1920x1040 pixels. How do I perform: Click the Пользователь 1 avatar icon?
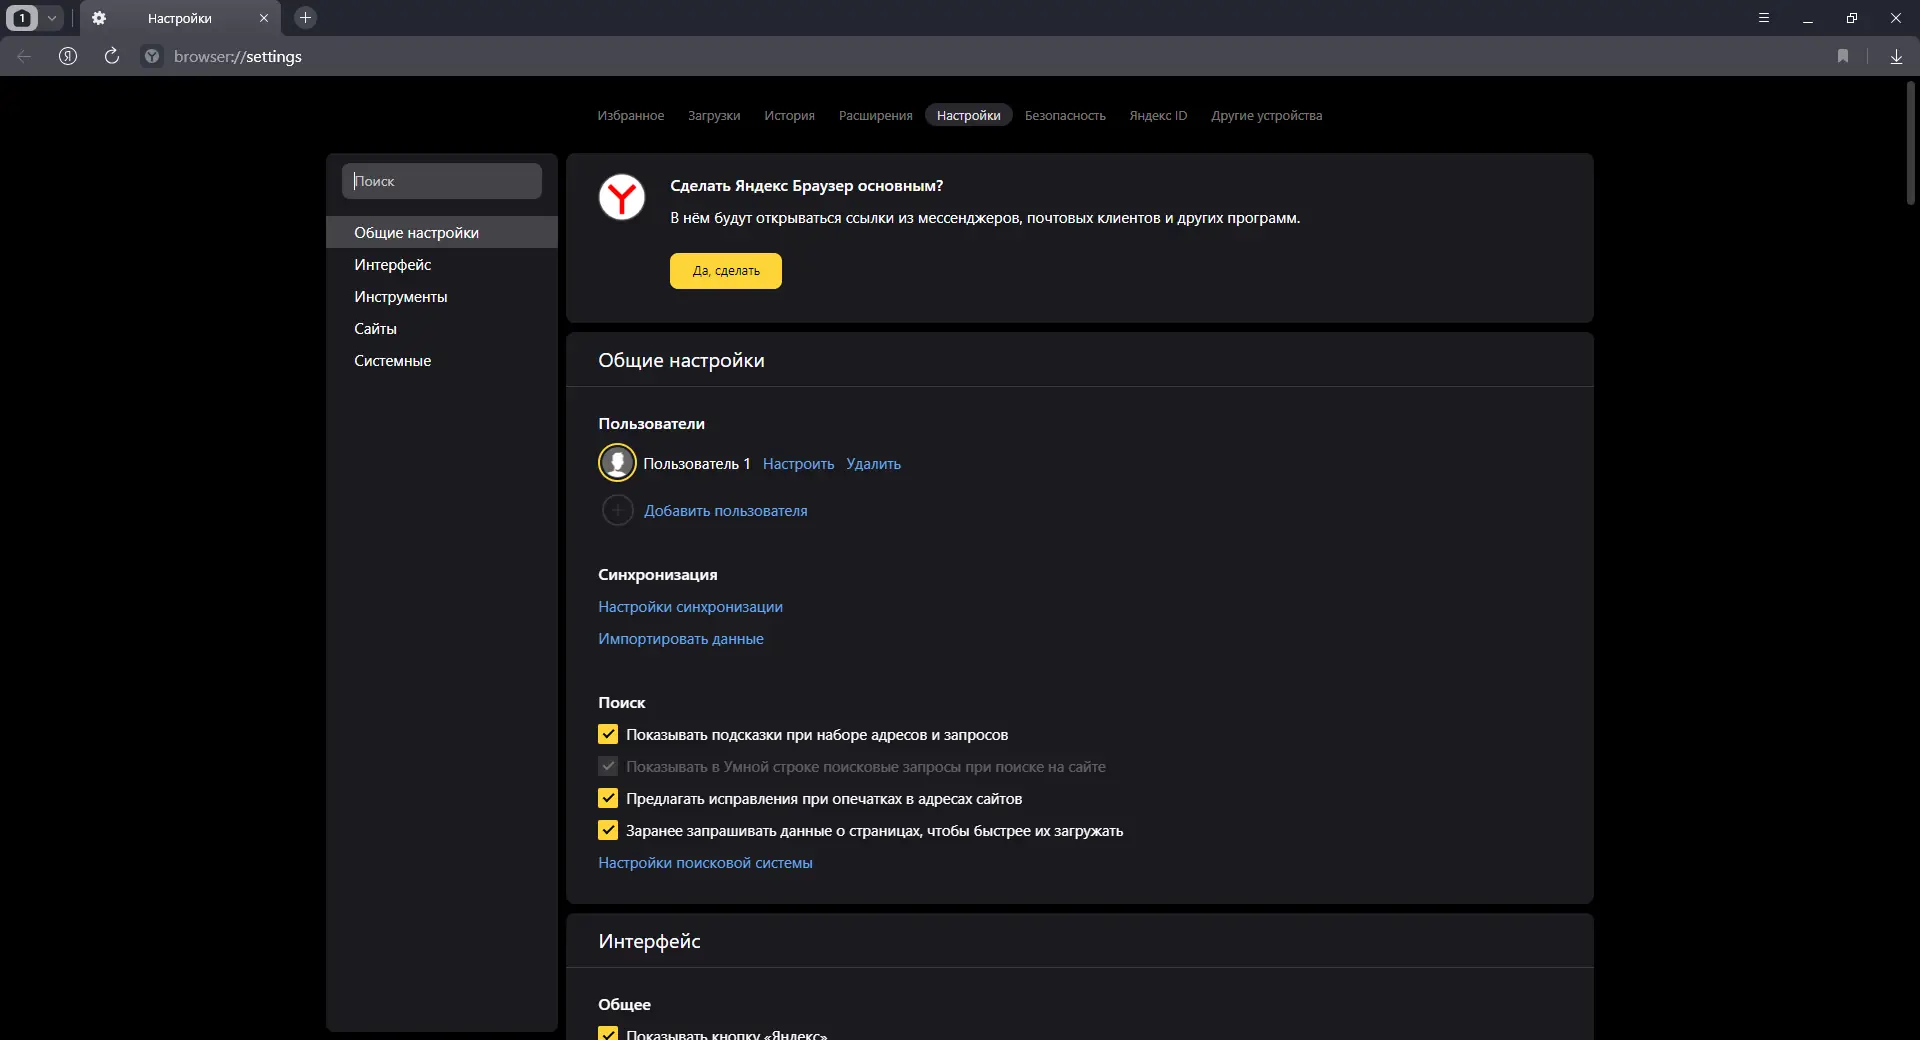[617, 463]
